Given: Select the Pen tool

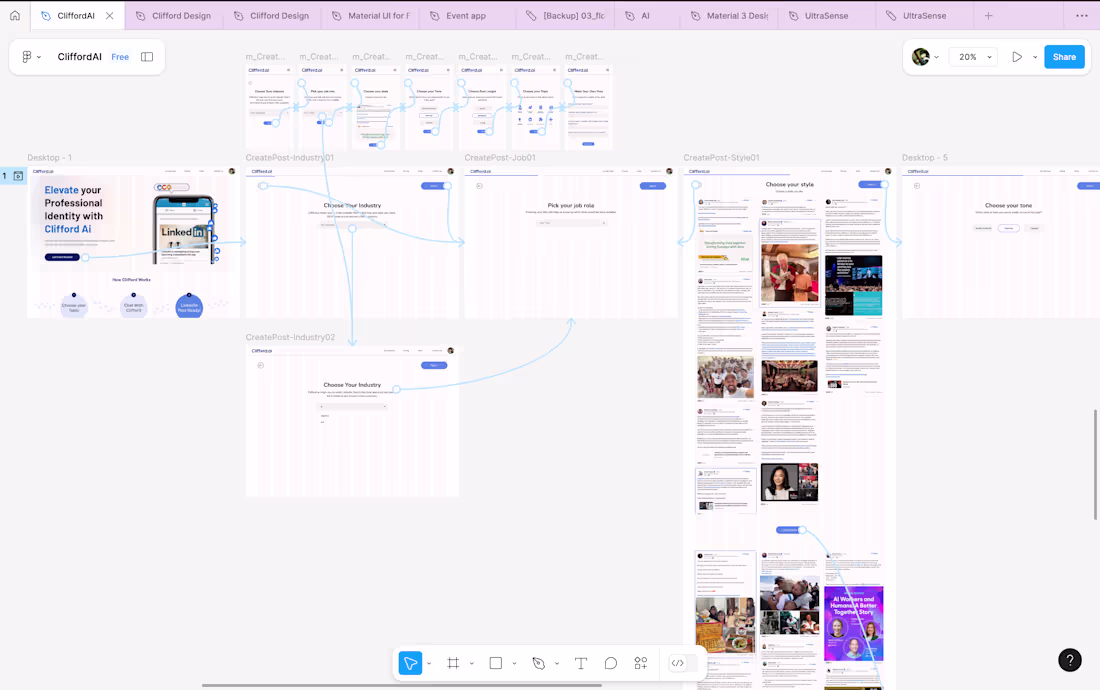Looking at the screenshot, I should [x=538, y=663].
